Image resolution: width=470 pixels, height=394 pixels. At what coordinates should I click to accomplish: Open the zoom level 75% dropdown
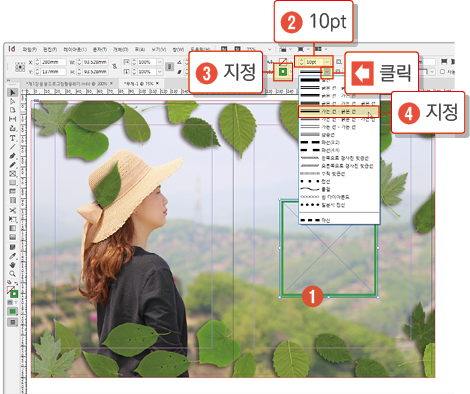(x=269, y=49)
